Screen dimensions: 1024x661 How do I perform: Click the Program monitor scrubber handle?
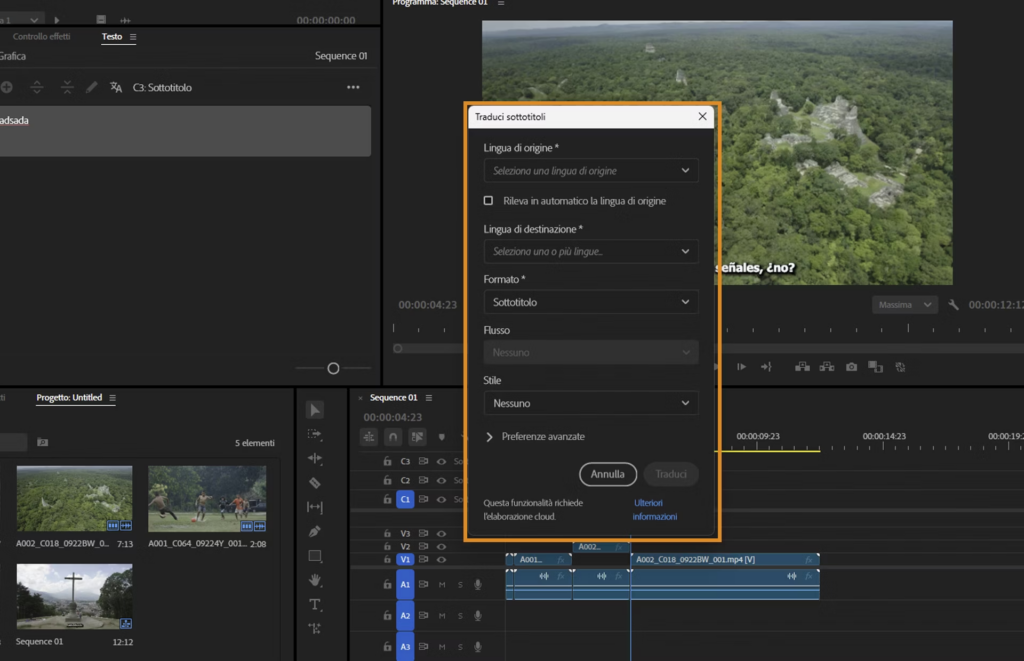point(397,349)
